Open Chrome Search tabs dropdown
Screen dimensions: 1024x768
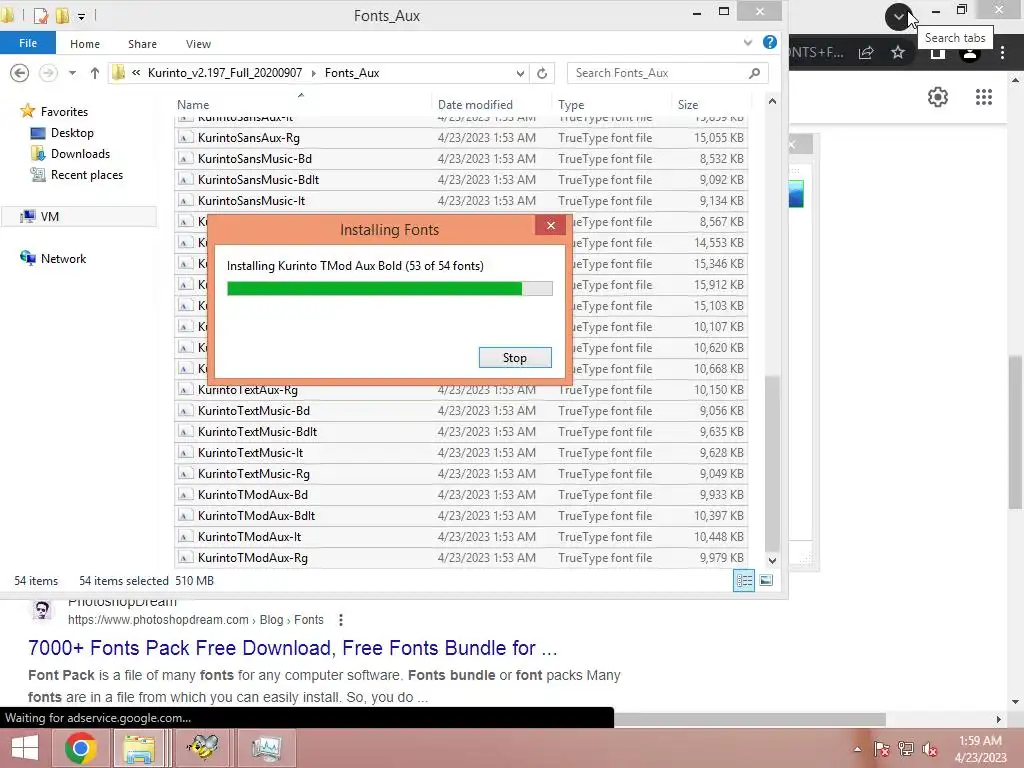point(899,16)
